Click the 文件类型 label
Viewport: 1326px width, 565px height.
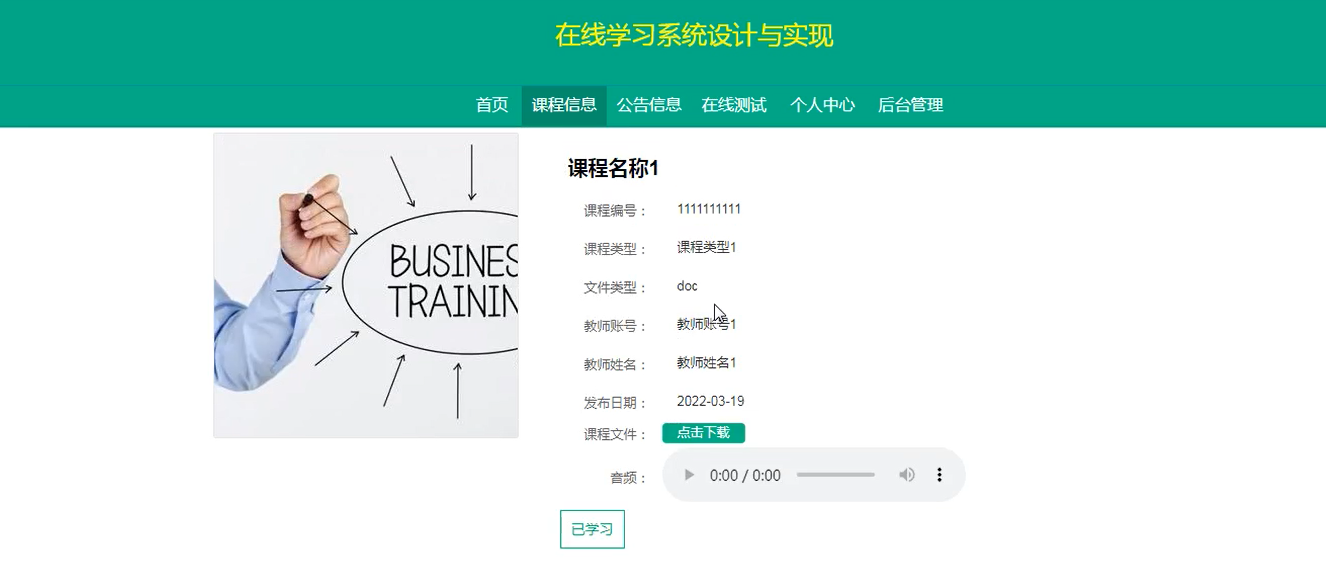616,288
